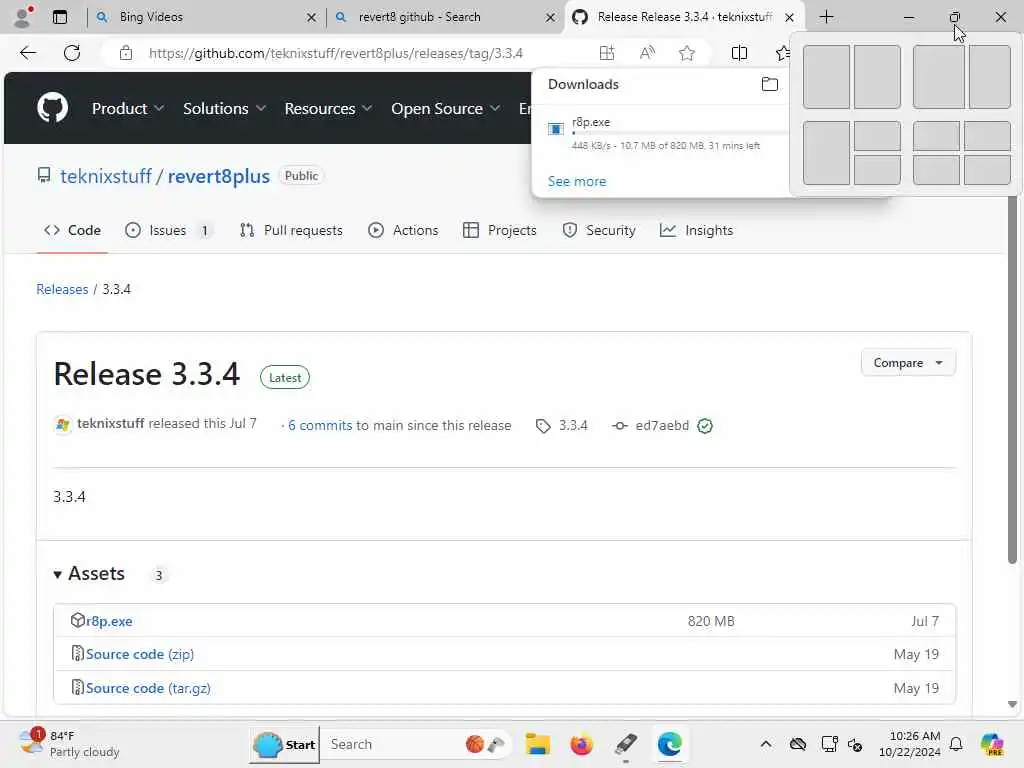
Task: Open revert8plus repository link
Action: (x=219, y=176)
